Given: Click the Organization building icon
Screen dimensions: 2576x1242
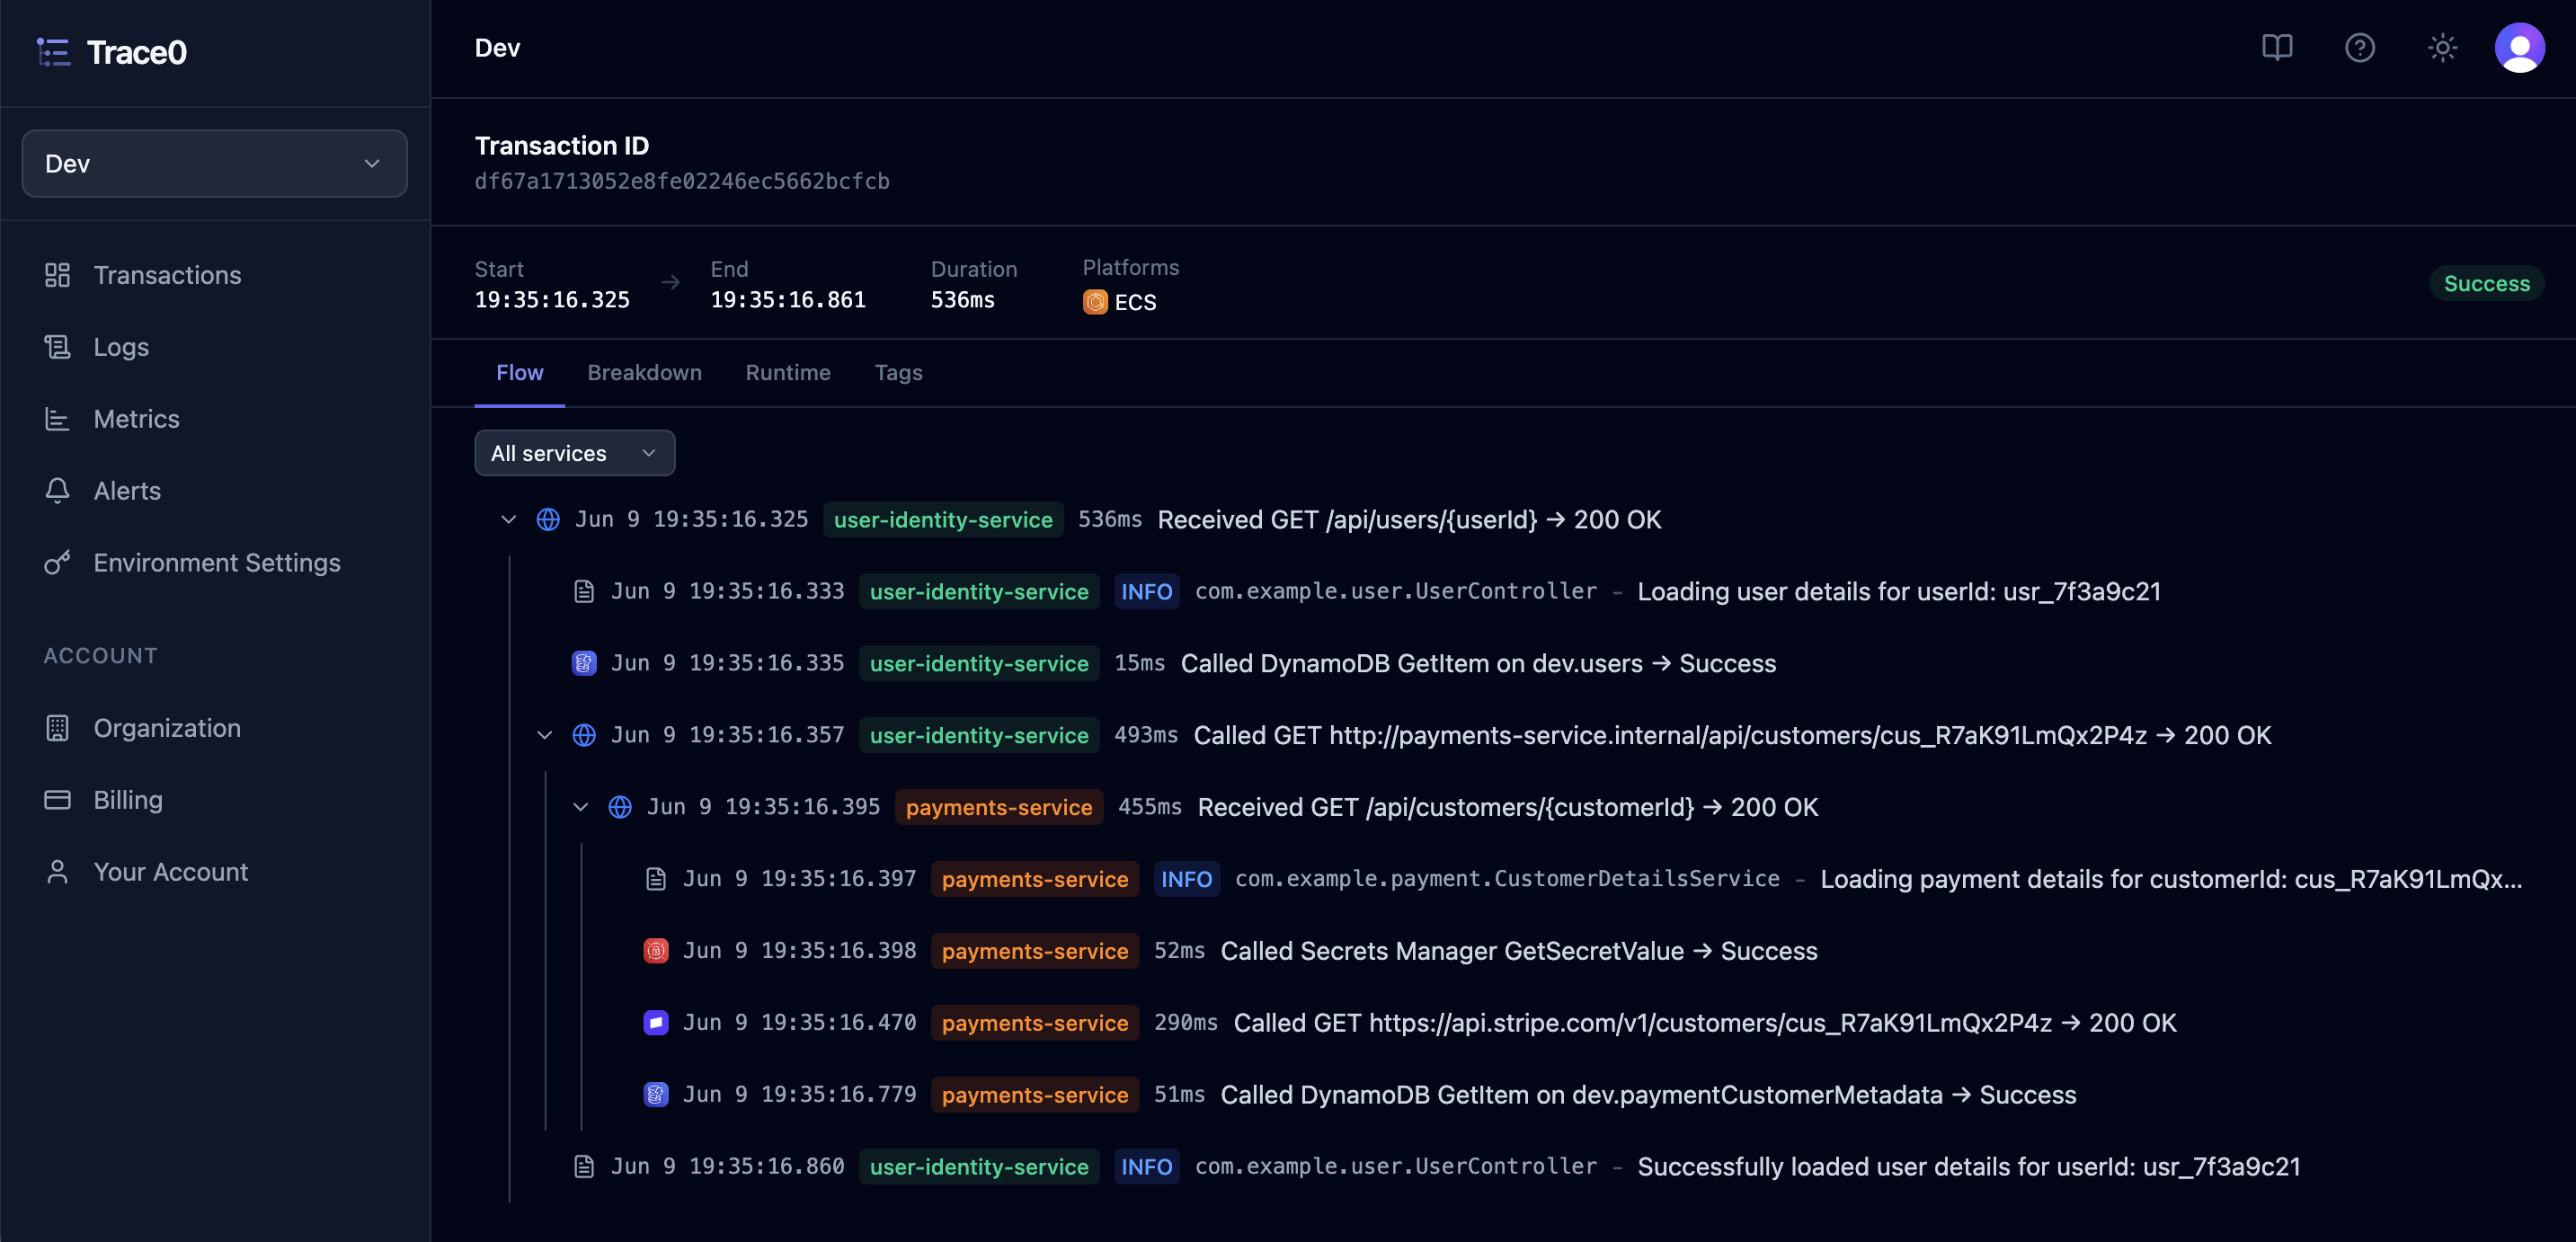Looking at the screenshot, I should click(x=57, y=728).
